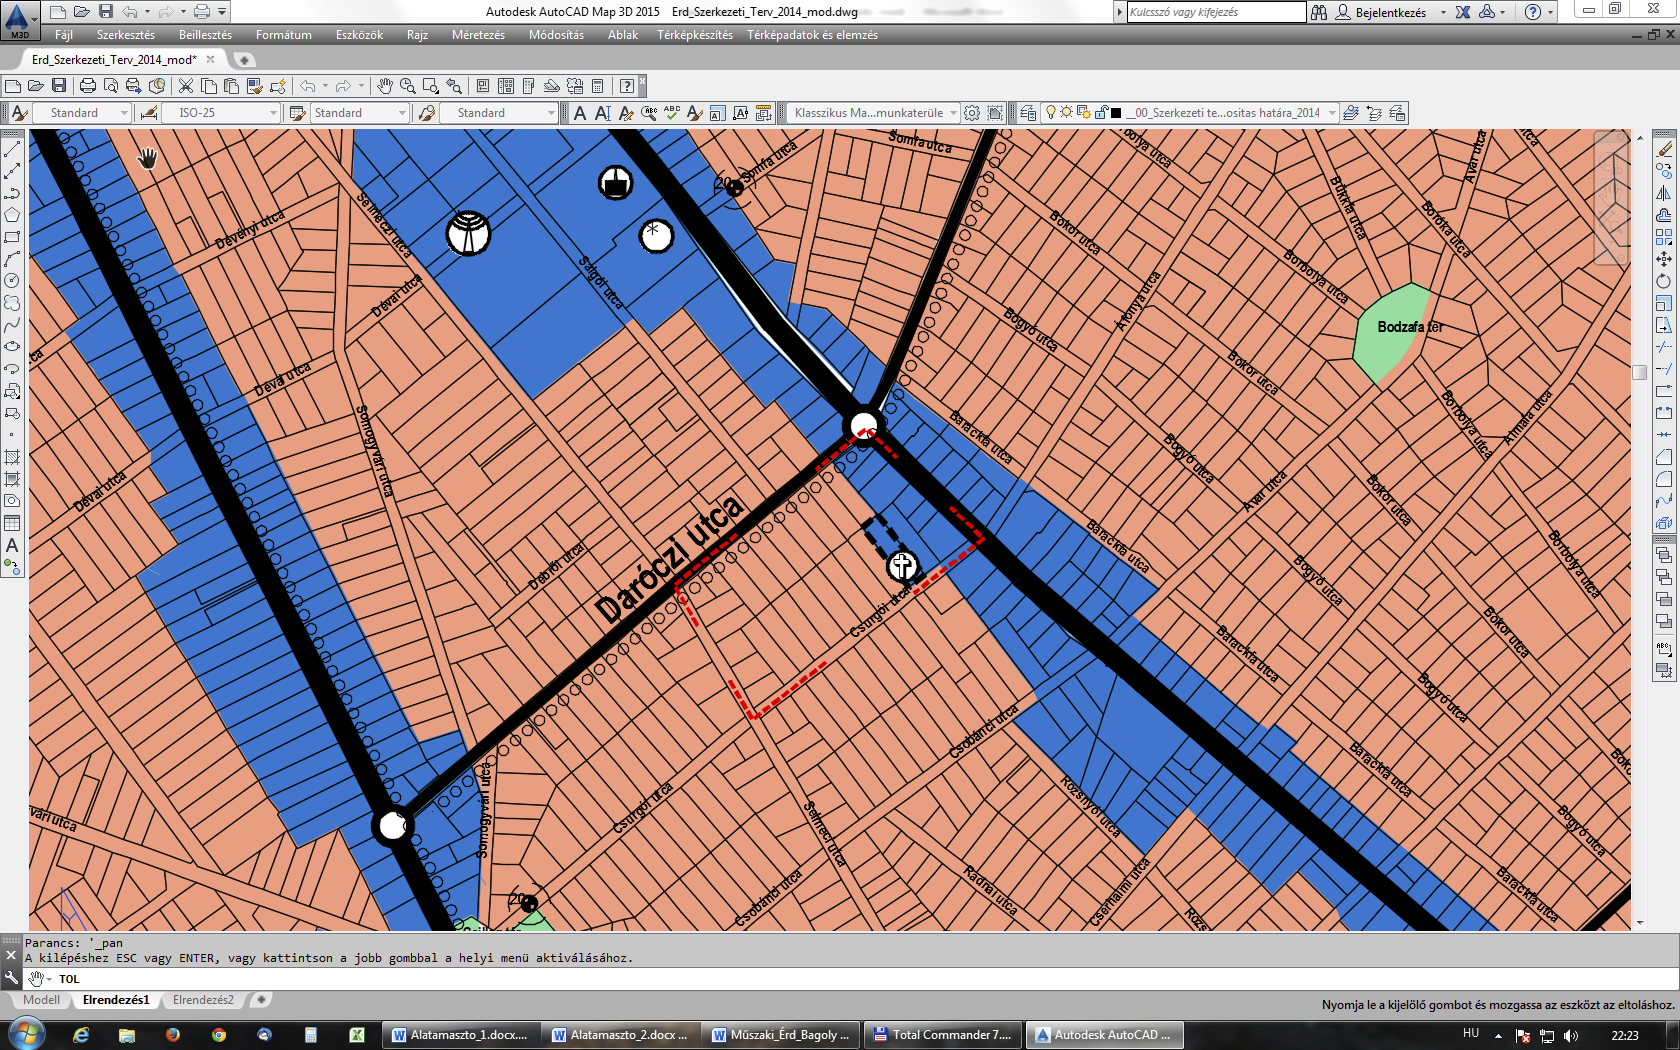The height and width of the screenshot is (1050, 1680).
Task: Click the Multiline Text A icon
Action: point(580,113)
